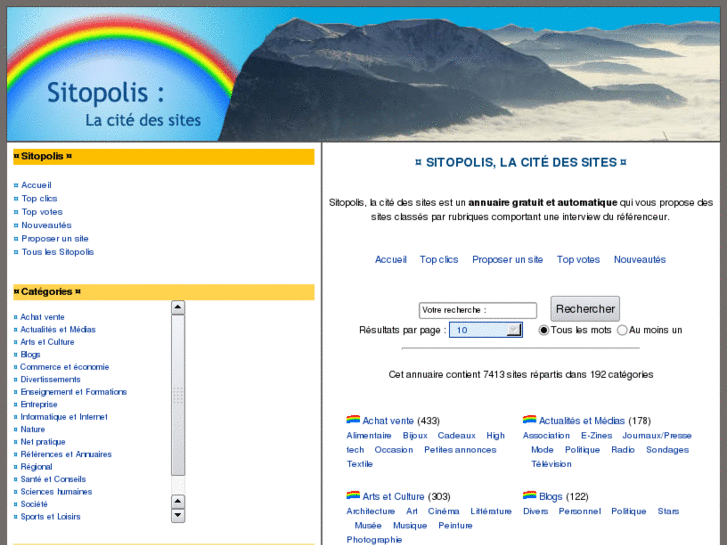Open 'Actualités et Médias' sidebar category
727x545 pixels.
click(58, 329)
